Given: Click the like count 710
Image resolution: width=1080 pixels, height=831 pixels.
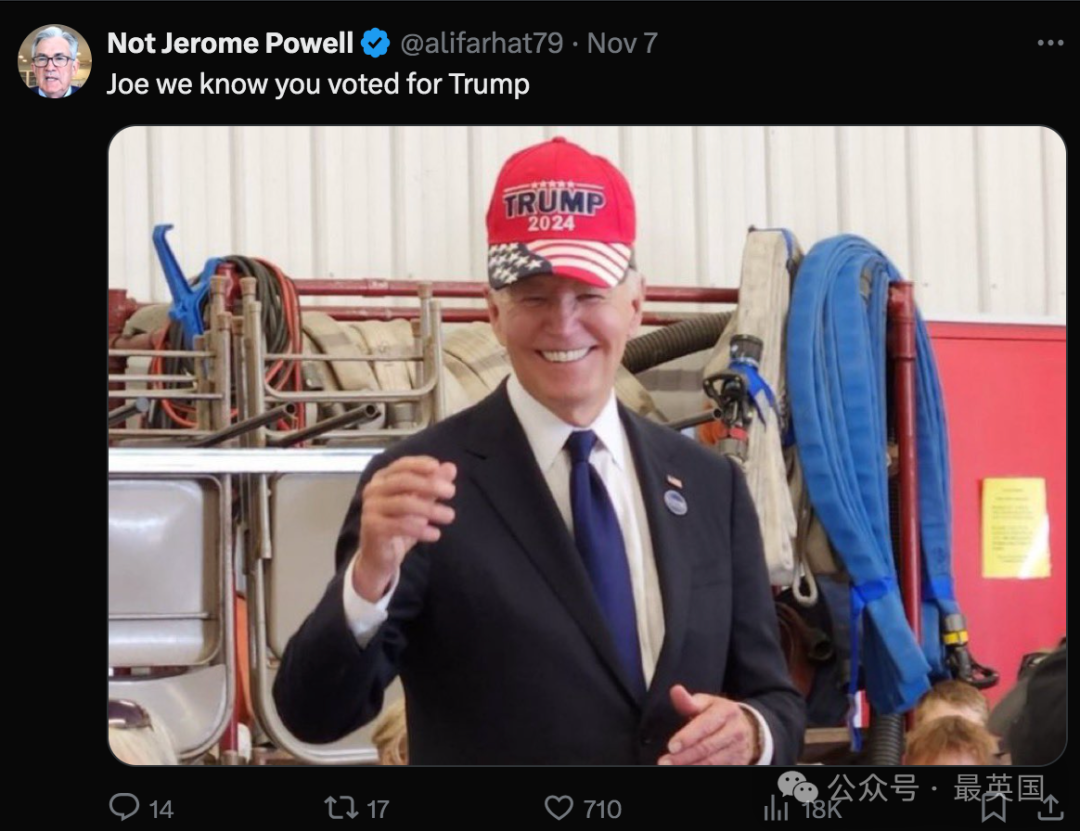Looking at the screenshot, I should (x=602, y=809).
